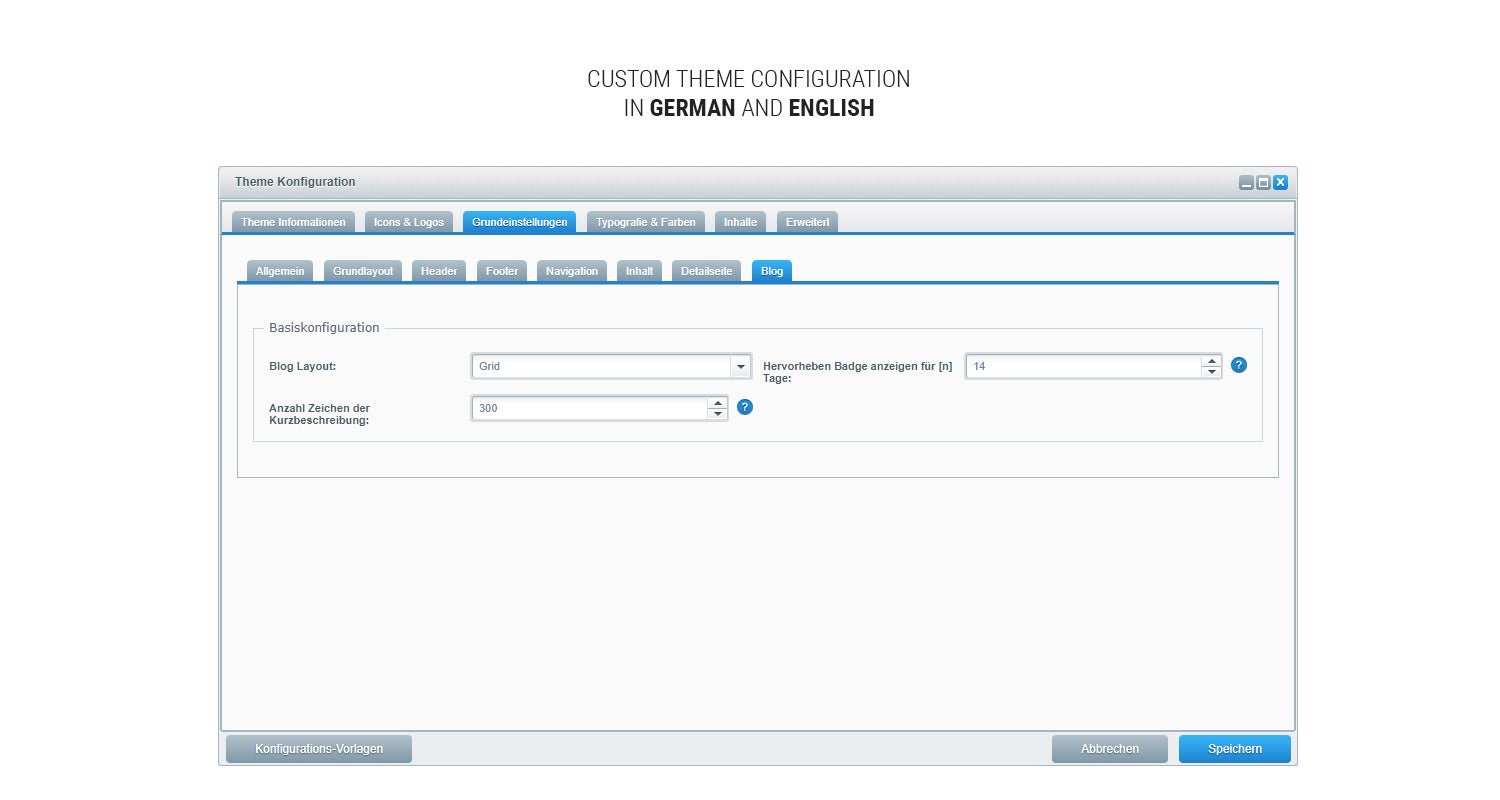This screenshot has width=1500, height=800.
Task: Open Typografie & Farben tab
Action: pyautogui.click(x=646, y=222)
